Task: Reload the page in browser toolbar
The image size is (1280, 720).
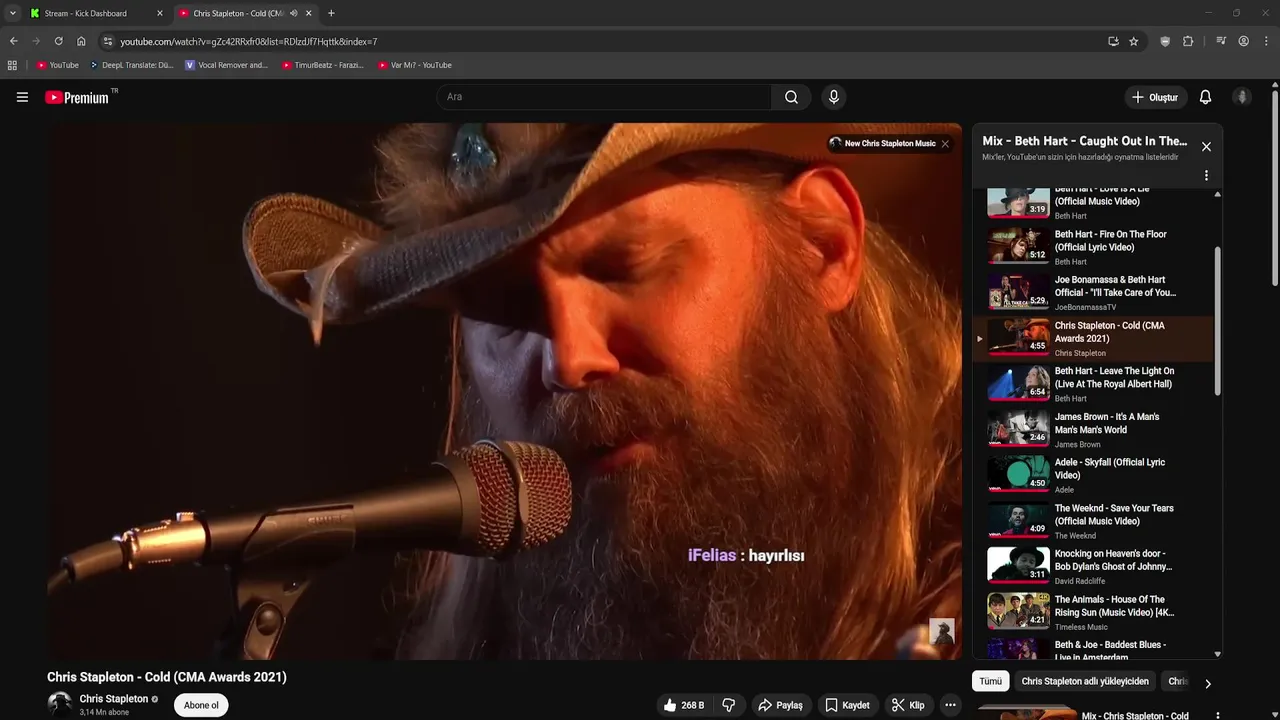Action: pos(58,41)
